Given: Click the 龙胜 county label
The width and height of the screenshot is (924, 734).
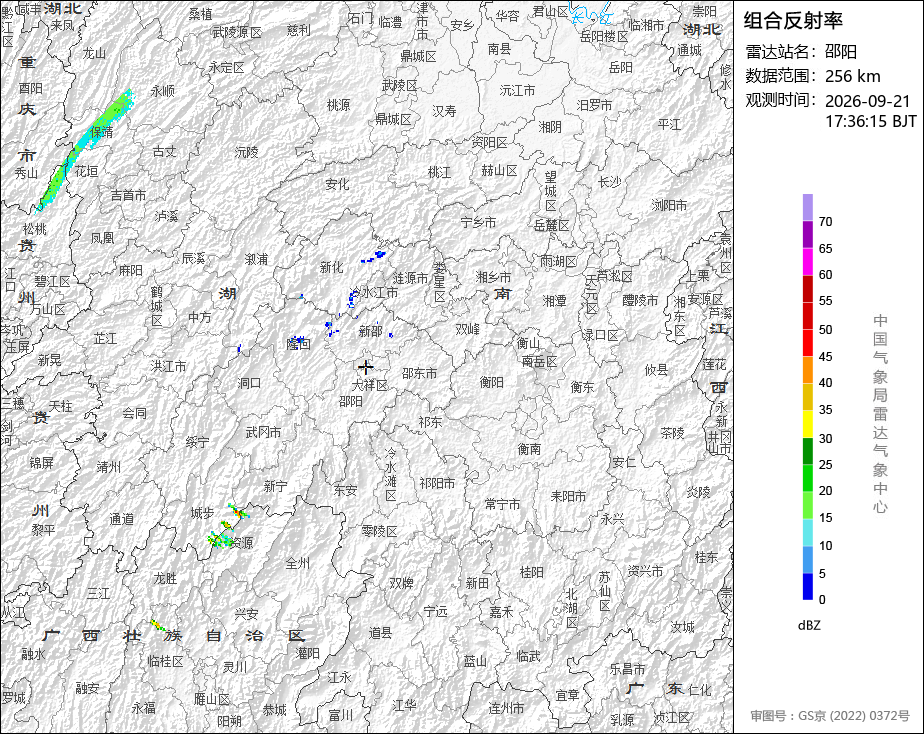Looking at the screenshot, I should click(165, 578).
